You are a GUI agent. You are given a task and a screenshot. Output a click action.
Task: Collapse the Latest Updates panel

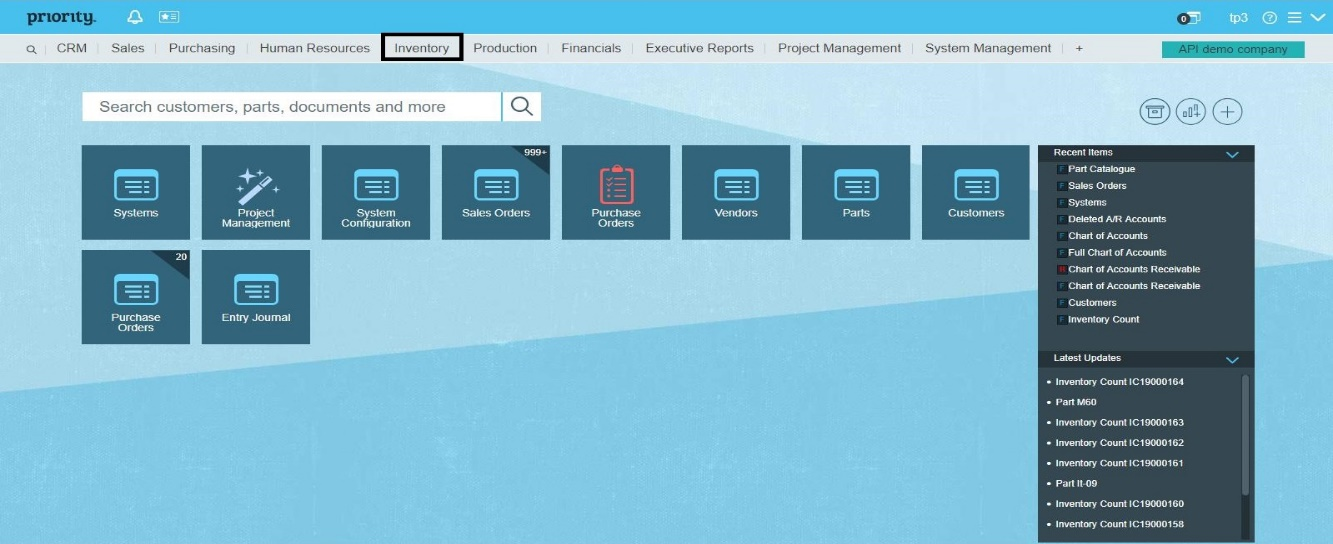point(1232,359)
